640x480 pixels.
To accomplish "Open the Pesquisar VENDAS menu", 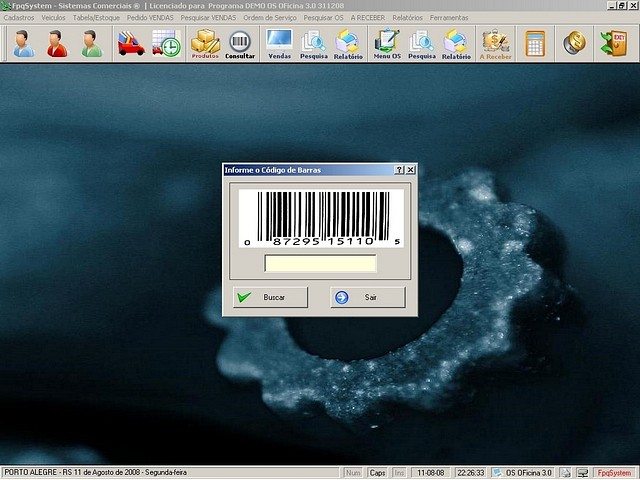I will (x=208, y=18).
